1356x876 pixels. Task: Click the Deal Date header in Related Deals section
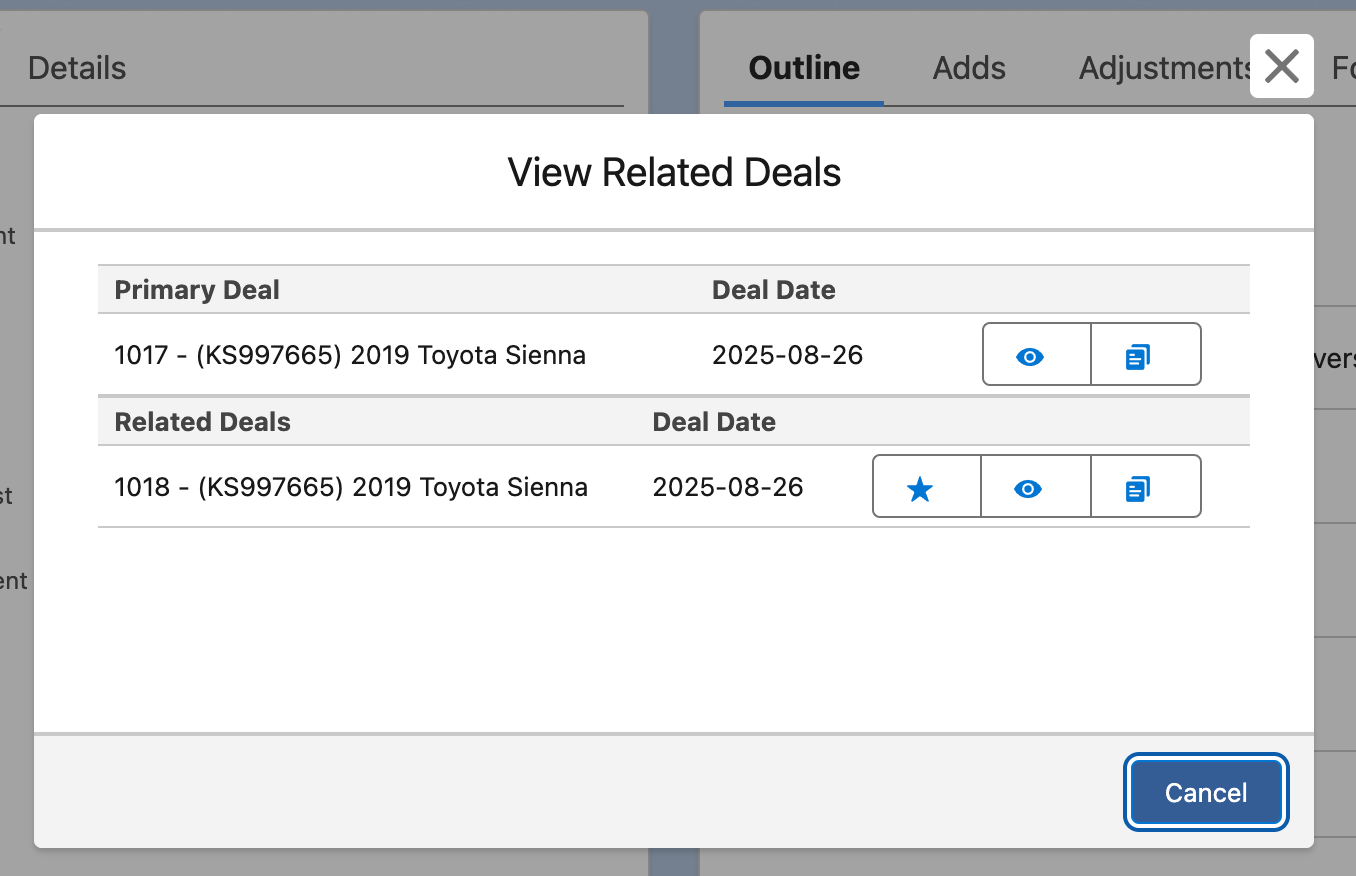(x=714, y=422)
